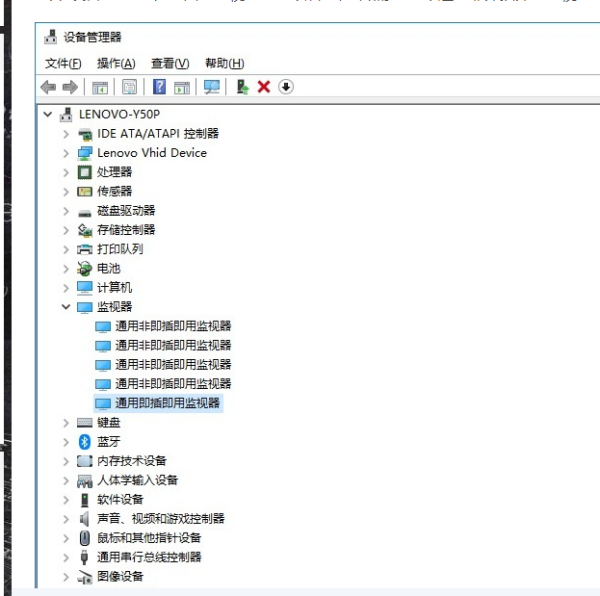Select the 监视器 category label
The height and width of the screenshot is (596, 600).
[114, 306]
